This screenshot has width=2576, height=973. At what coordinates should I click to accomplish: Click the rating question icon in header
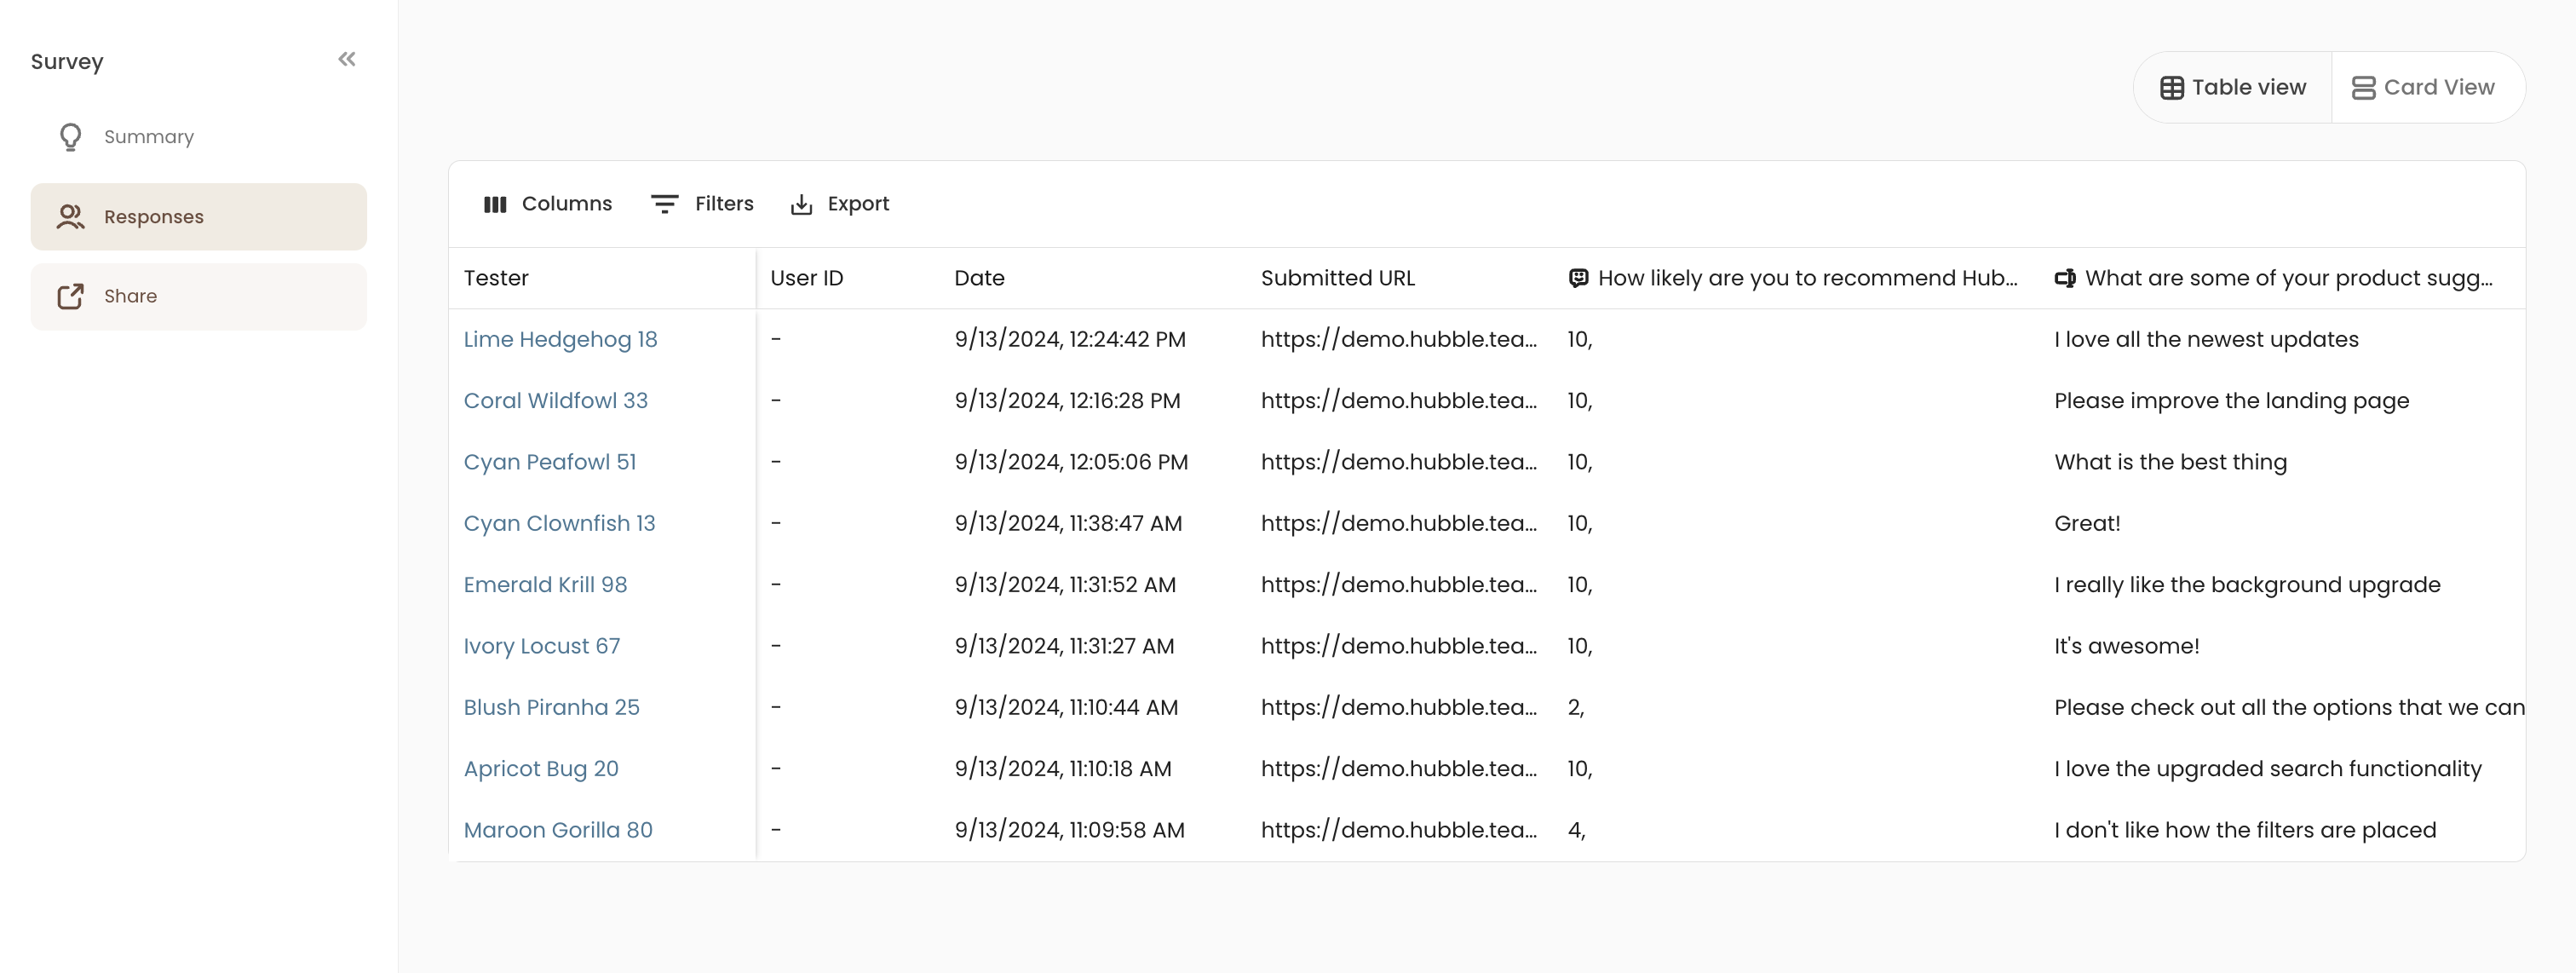(1578, 278)
